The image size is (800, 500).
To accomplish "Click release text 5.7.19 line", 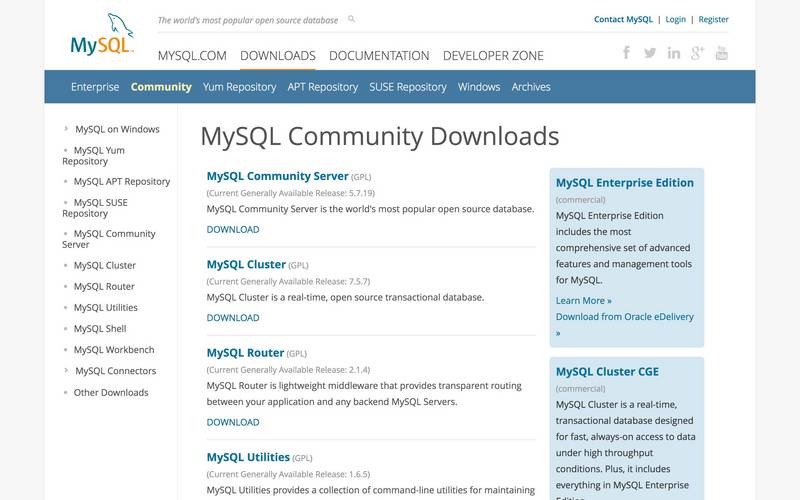I will (x=291, y=193).
